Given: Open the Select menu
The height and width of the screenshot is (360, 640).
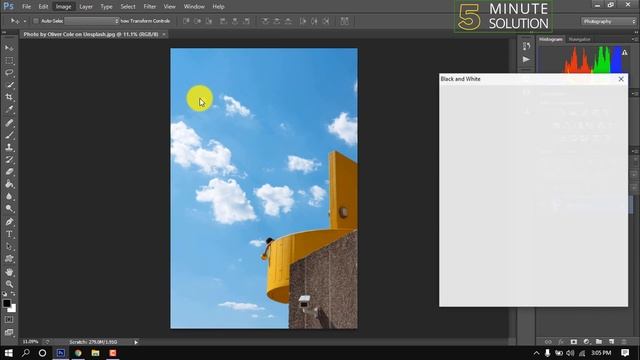Looking at the screenshot, I should tap(128, 7).
